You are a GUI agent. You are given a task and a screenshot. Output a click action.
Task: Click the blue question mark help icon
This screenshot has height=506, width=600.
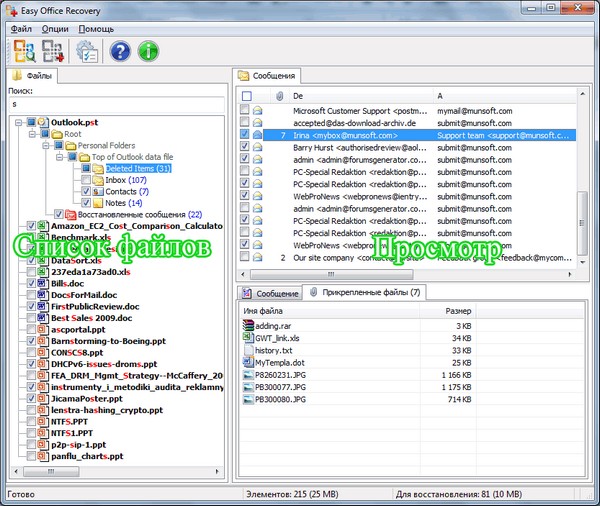point(120,52)
